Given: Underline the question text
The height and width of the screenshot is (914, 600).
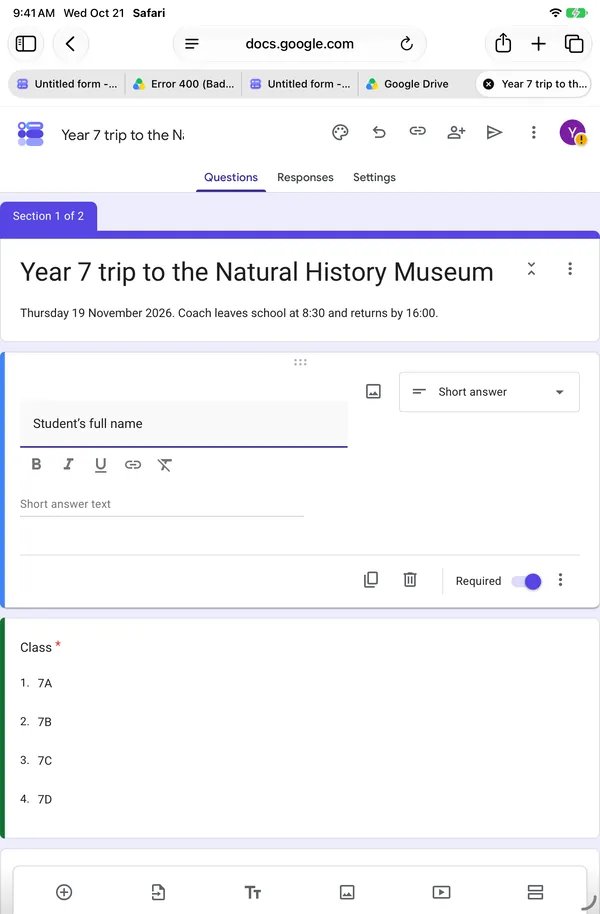Looking at the screenshot, I should coord(100,465).
